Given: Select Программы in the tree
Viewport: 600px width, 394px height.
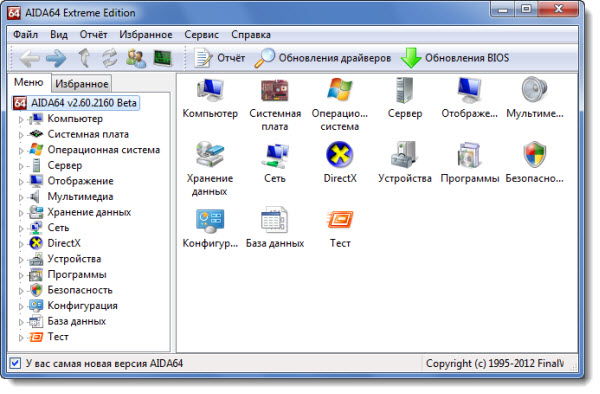Looking at the screenshot, I should (x=77, y=274).
